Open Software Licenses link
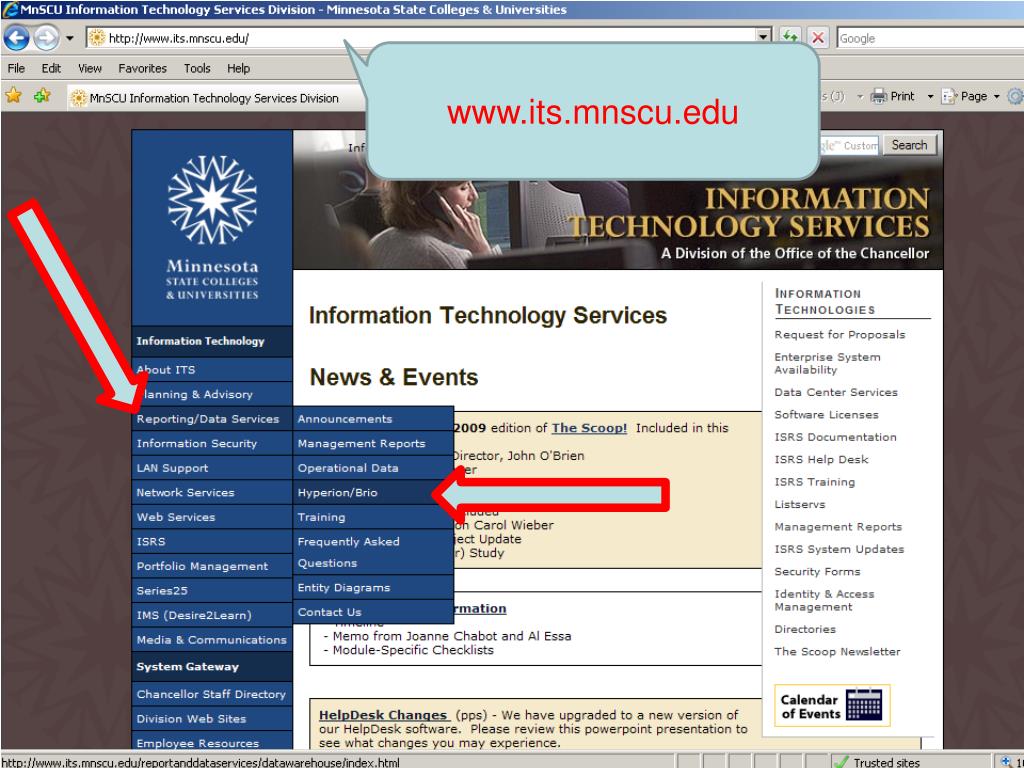The image size is (1024, 768). [x=826, y=415]
